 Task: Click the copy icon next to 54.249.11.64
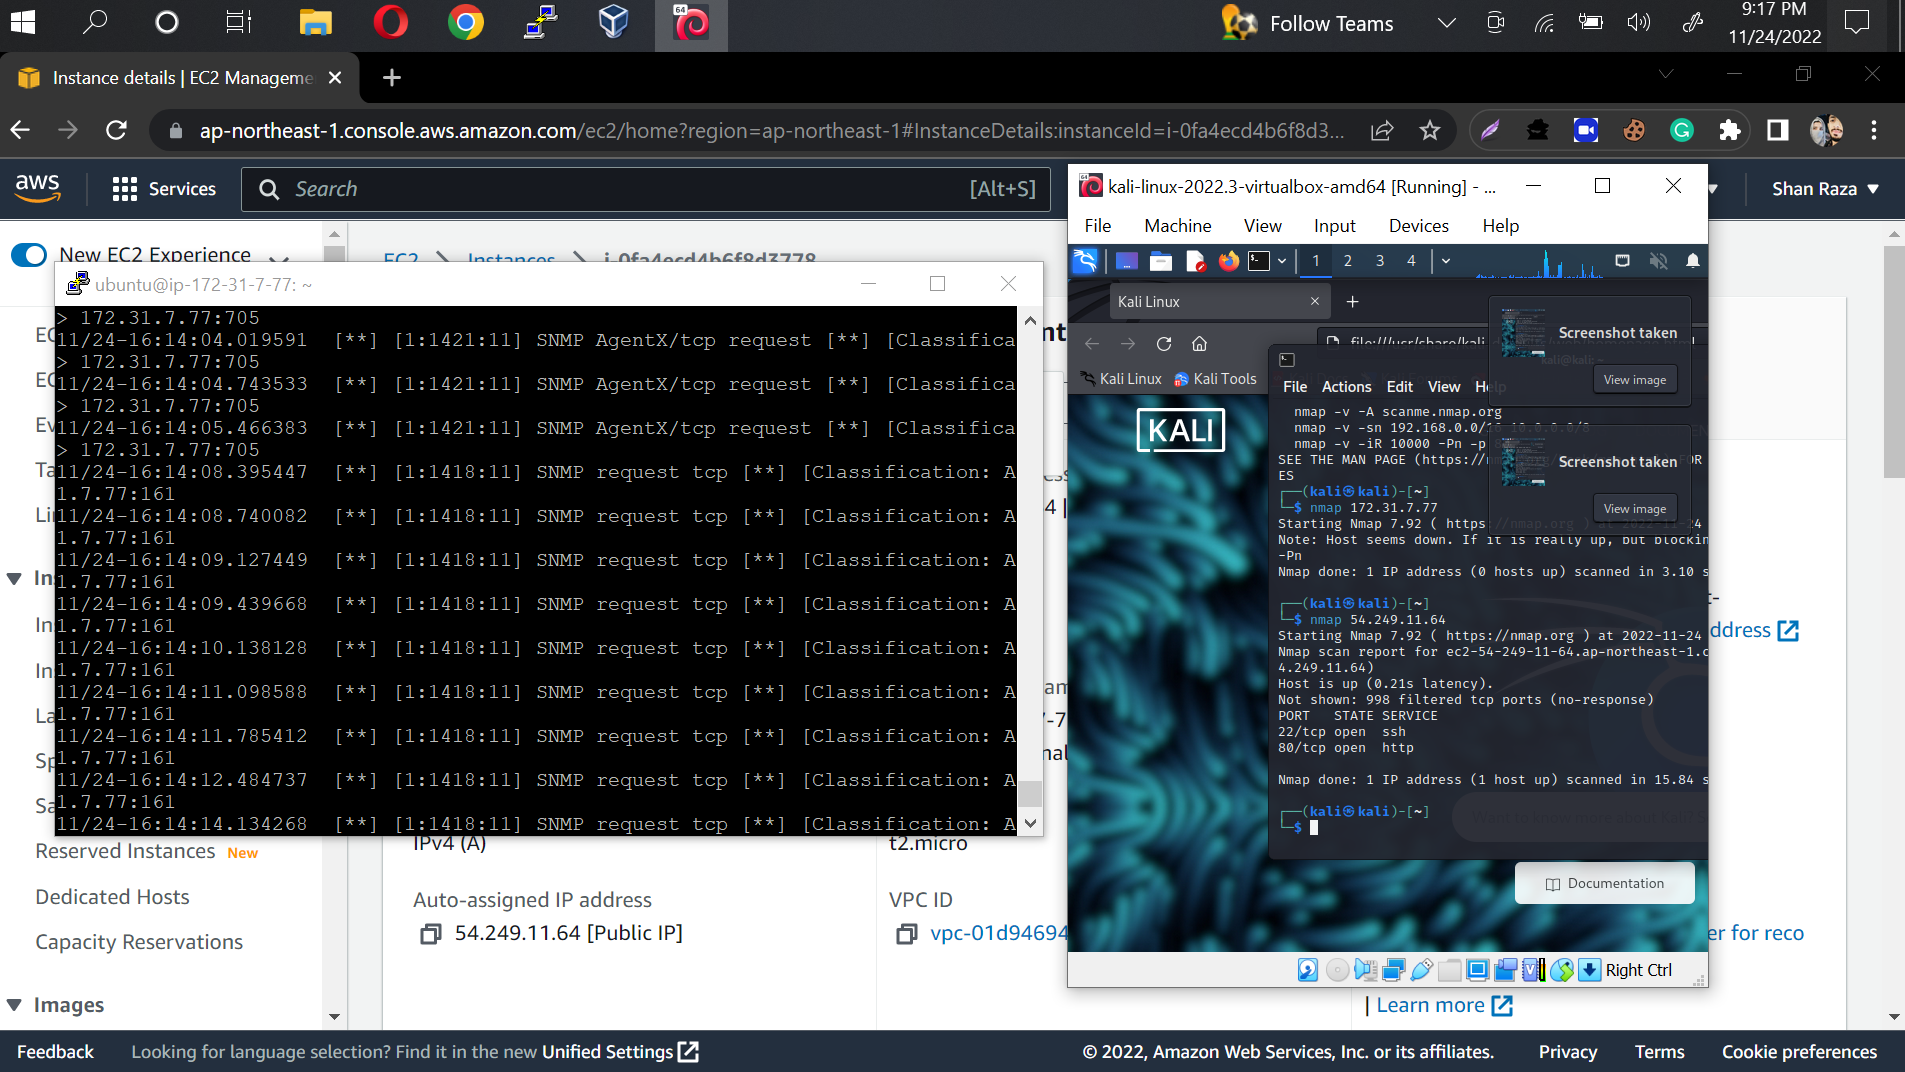coord(431,934)
